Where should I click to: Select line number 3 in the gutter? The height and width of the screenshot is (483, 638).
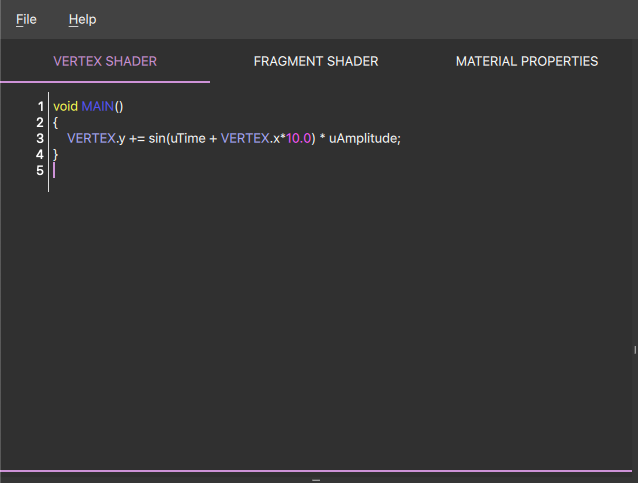coord(40,138)
